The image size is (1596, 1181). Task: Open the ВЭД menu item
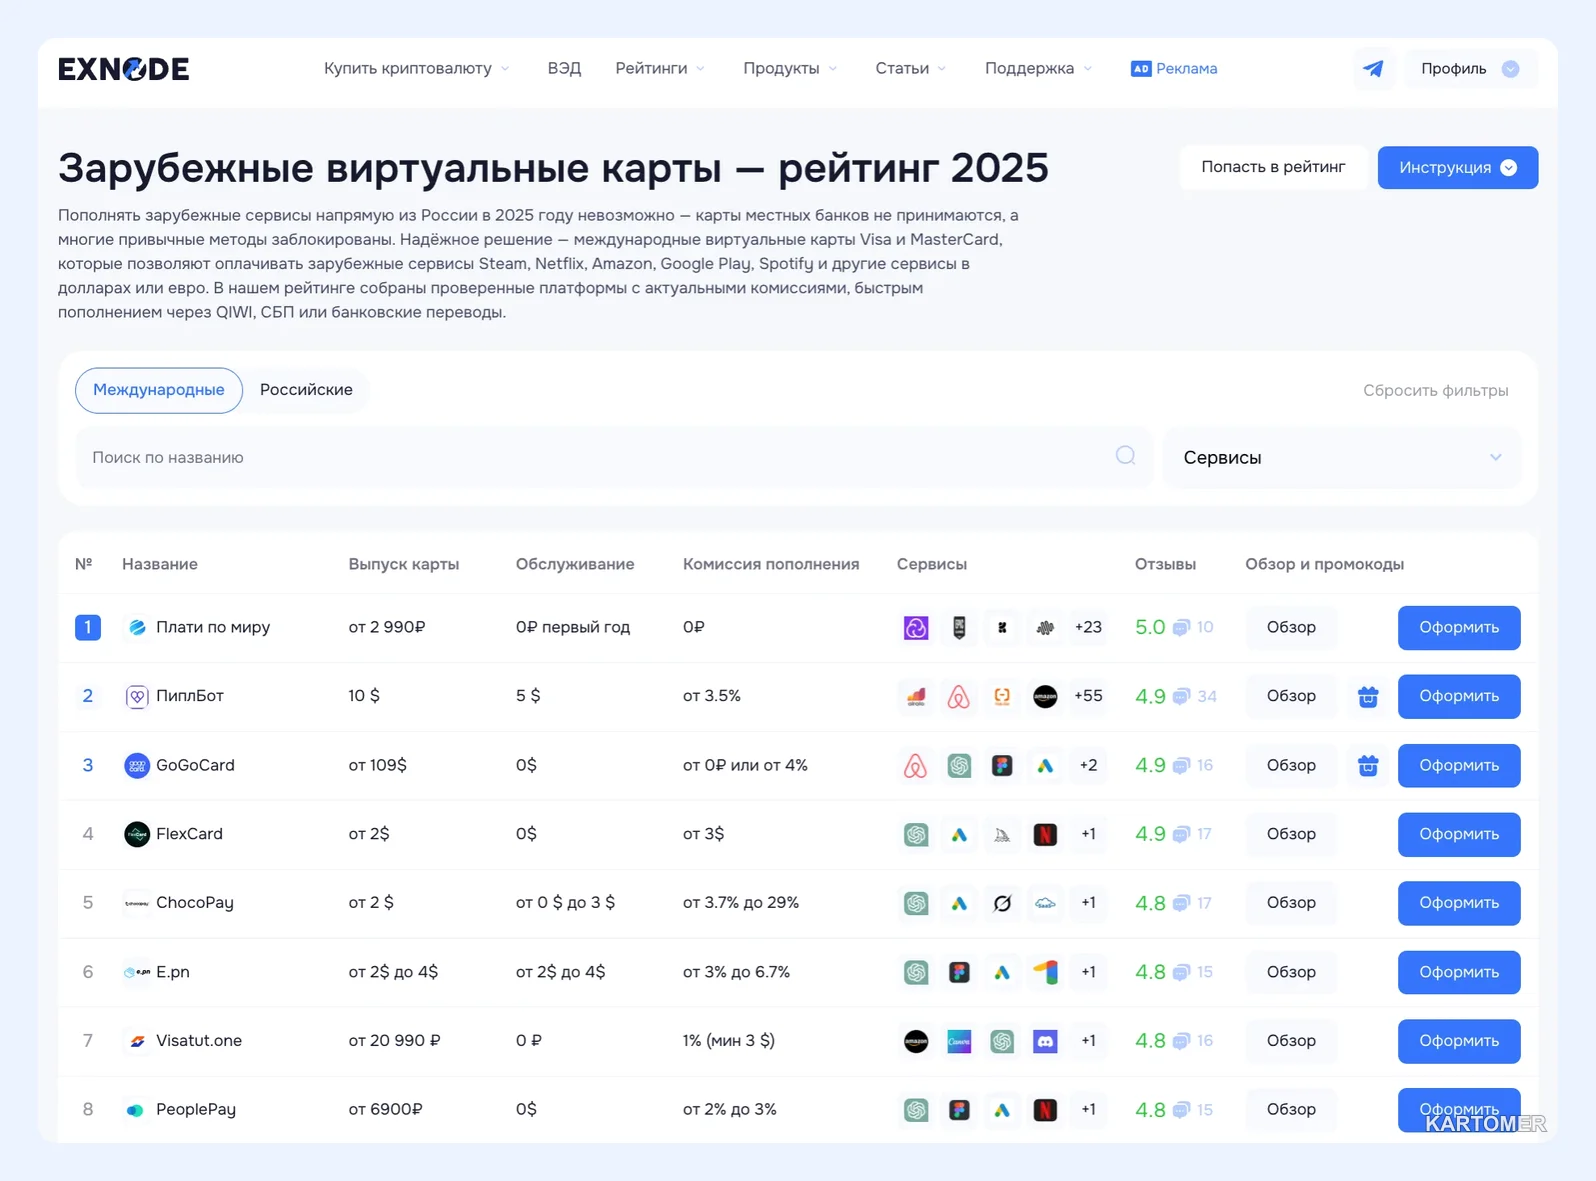[564, 68]
